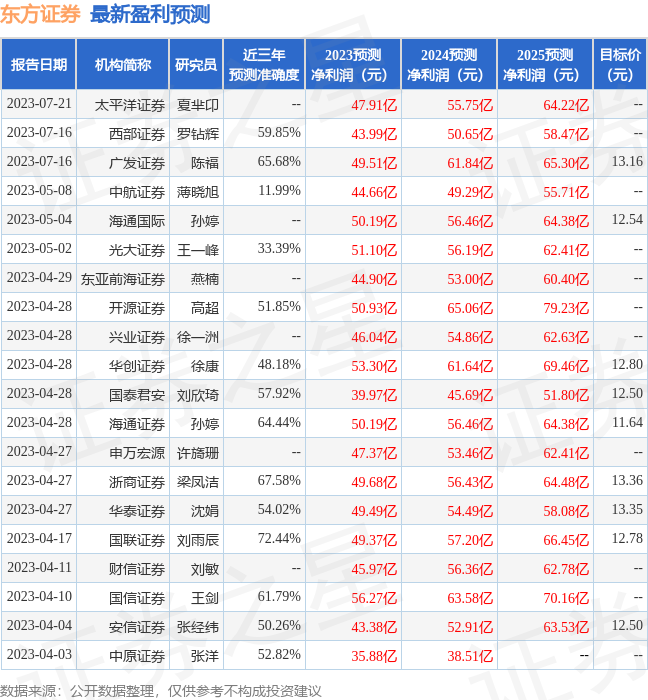The height and width of the screenshot is (700, 648).
Task: Click accuracy value 54.02%
Action: pos(279,510)
